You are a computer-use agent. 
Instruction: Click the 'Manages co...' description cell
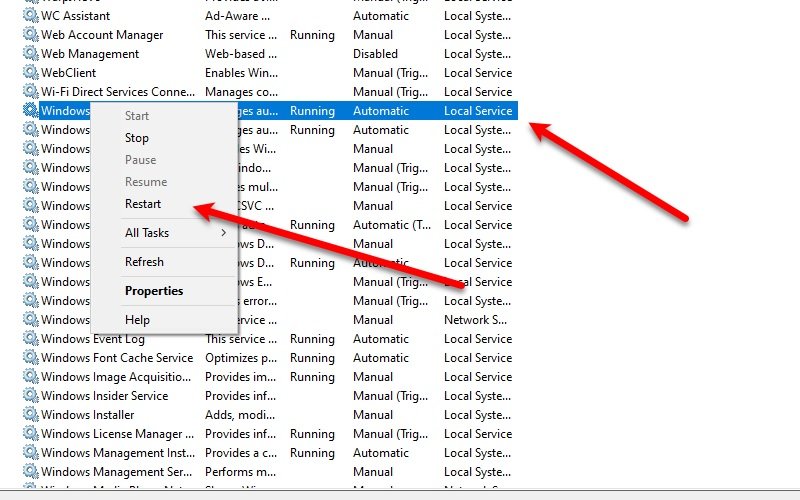[241, 92]
